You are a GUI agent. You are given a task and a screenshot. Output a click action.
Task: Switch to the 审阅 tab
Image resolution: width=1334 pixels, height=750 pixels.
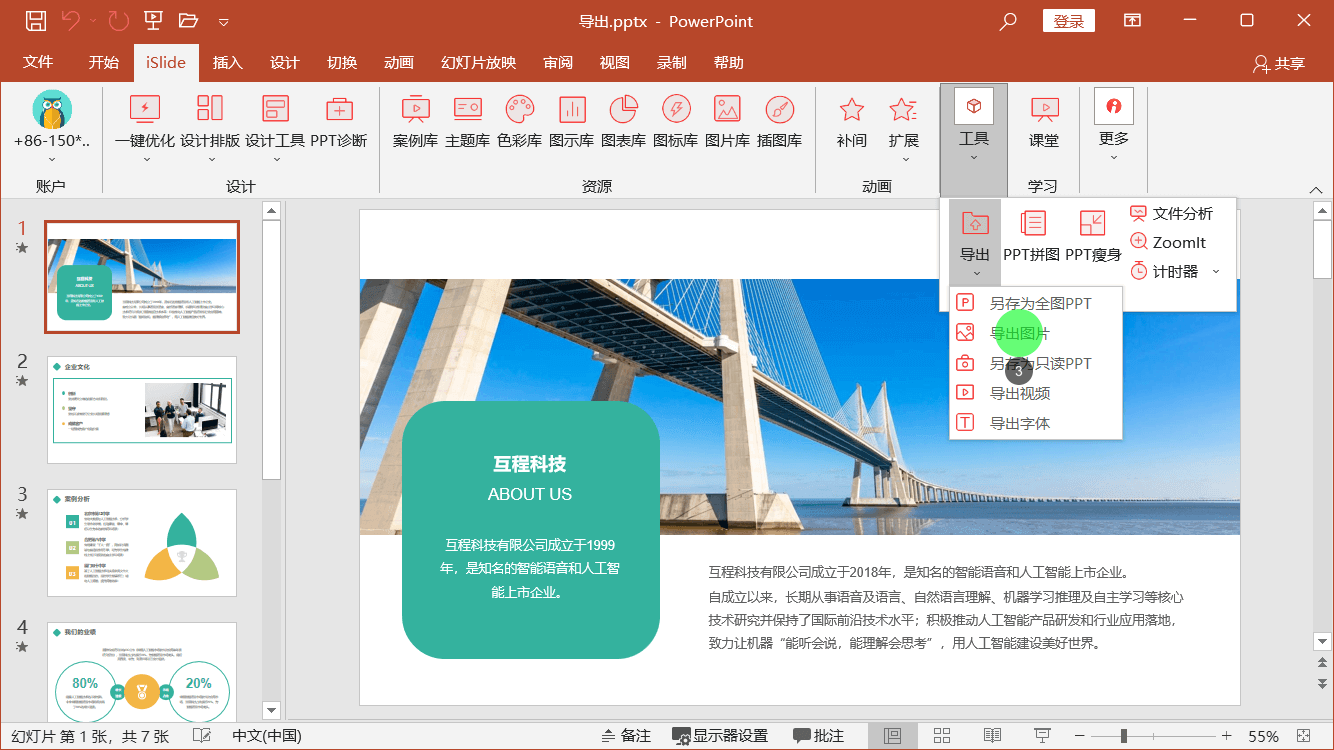[x=558, y=62]
